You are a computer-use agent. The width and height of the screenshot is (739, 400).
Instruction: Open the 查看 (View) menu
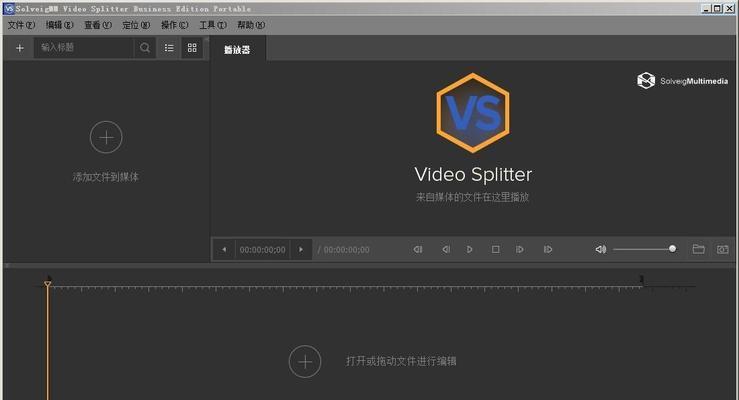tap(98, 25)
